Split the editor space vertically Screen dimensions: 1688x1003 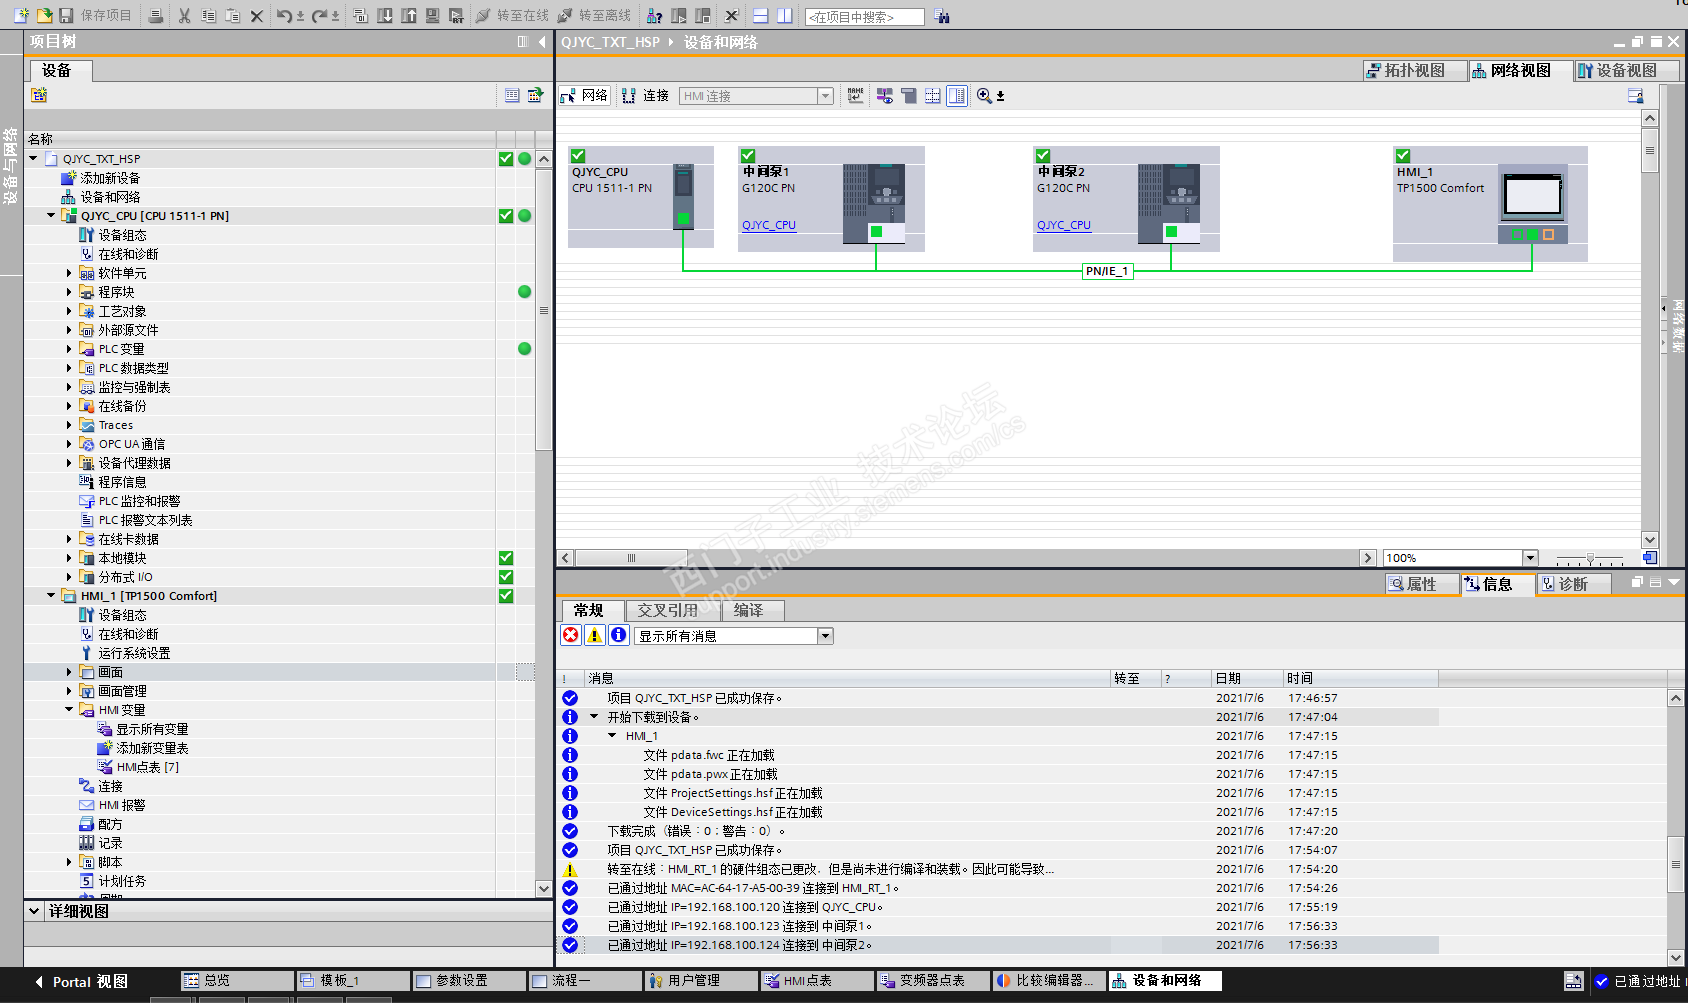click(785, 15)
